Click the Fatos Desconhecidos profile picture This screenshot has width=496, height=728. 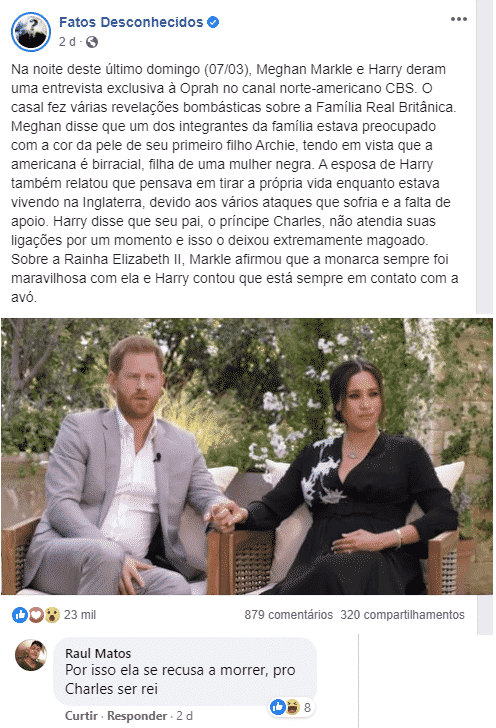click(x=31, y=32)
